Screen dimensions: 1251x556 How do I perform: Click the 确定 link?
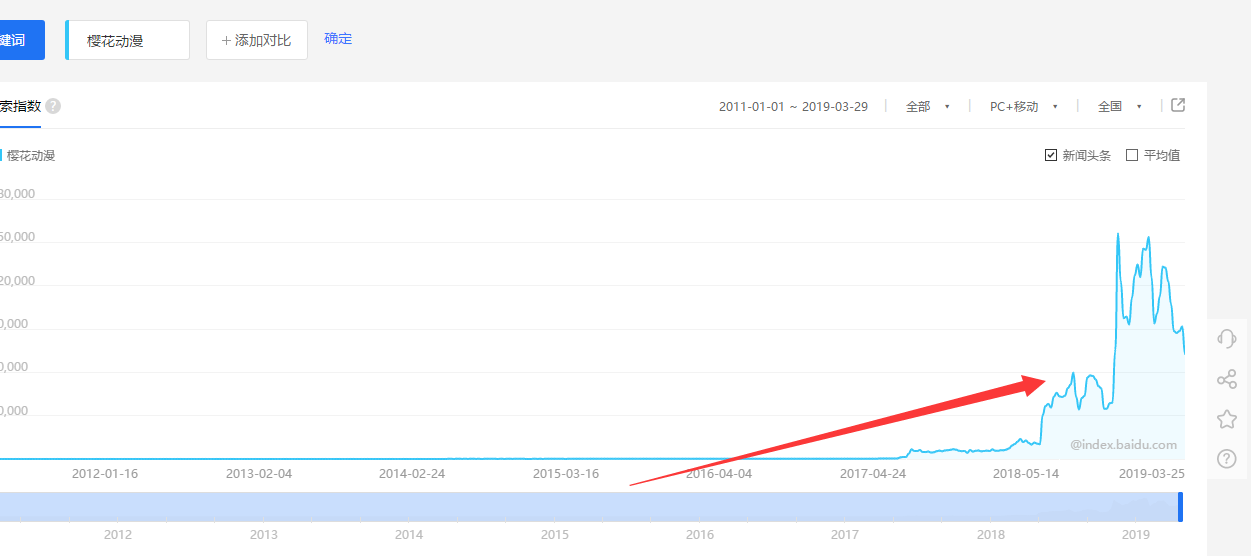tap(338, 39)
